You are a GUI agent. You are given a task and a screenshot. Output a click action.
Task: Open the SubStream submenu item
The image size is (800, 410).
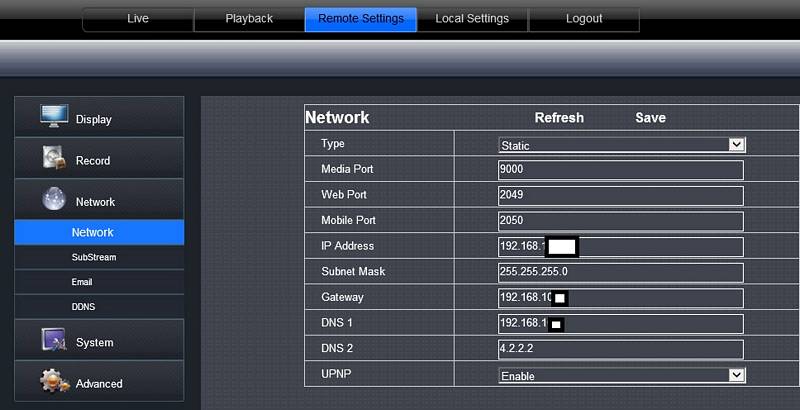point(94,257)
